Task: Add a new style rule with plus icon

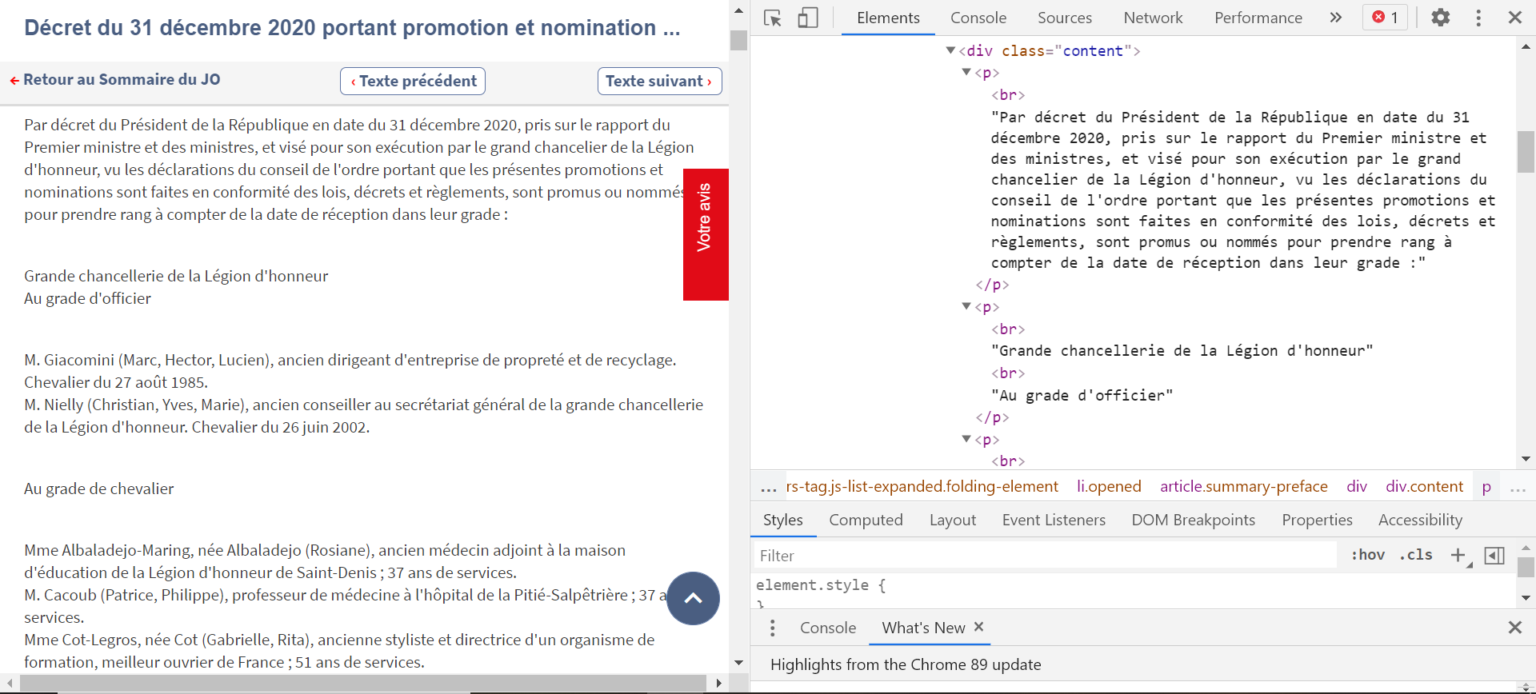Action: [1458, 555]
